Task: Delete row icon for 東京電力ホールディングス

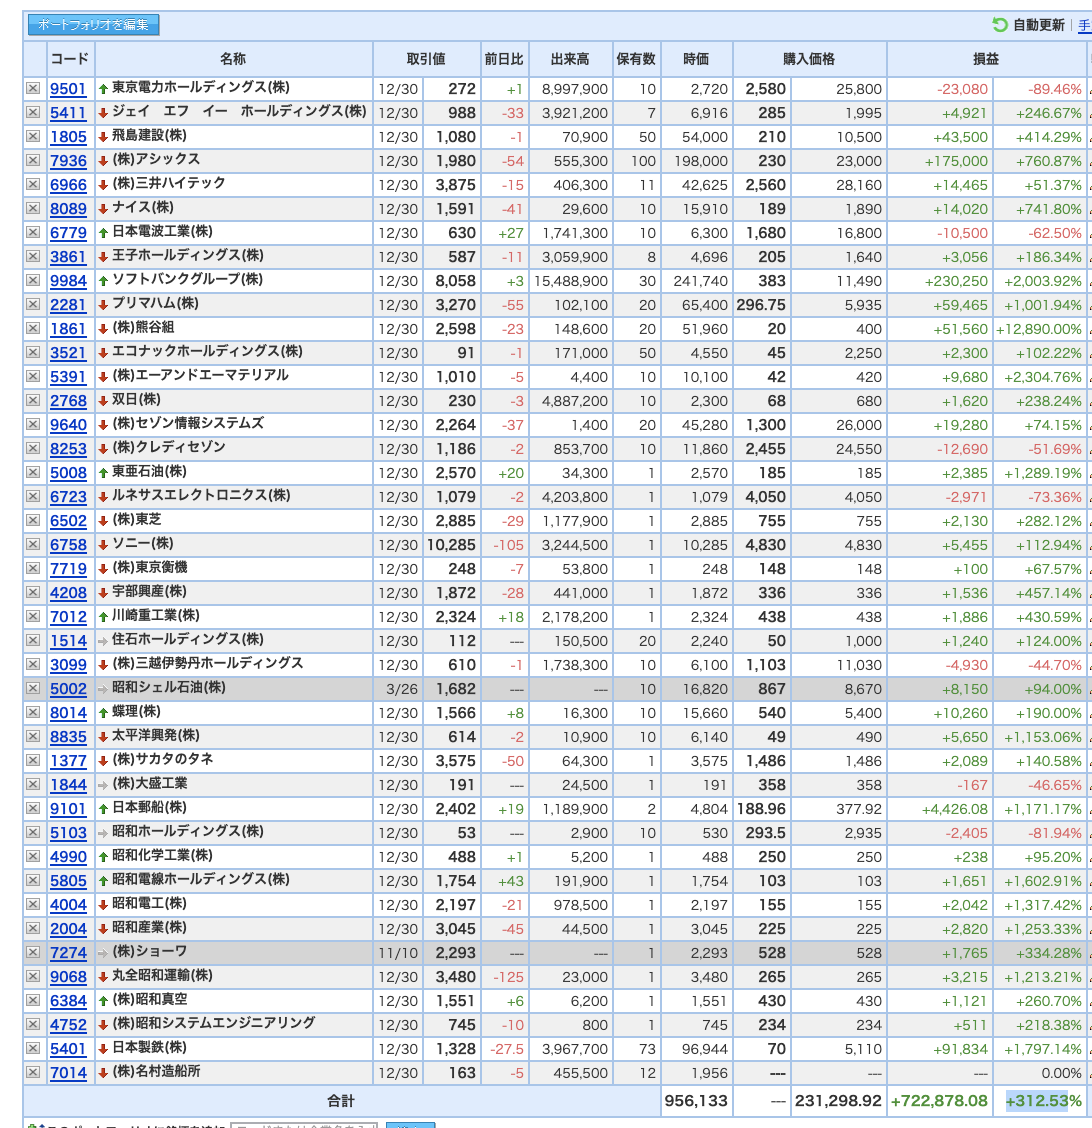Action: coord(33,88)
